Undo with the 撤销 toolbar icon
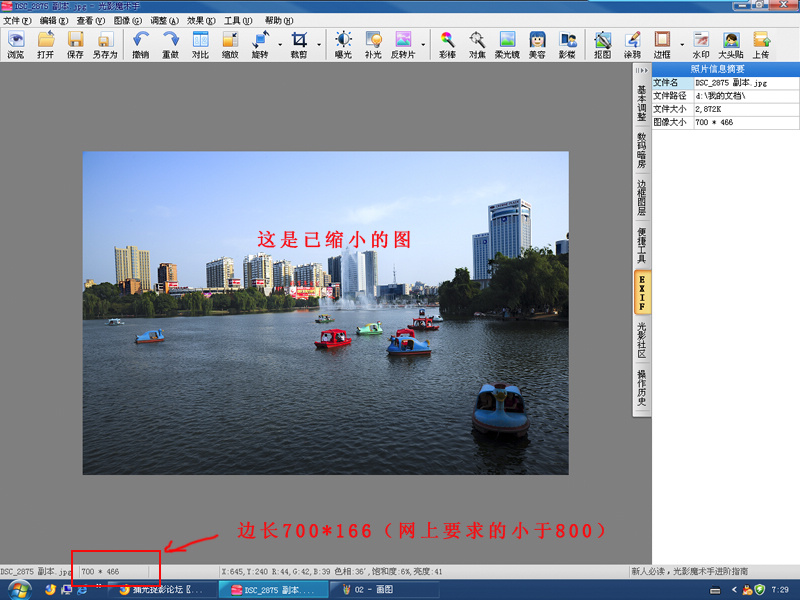This screenshot has width=800, height=600. 140,45
